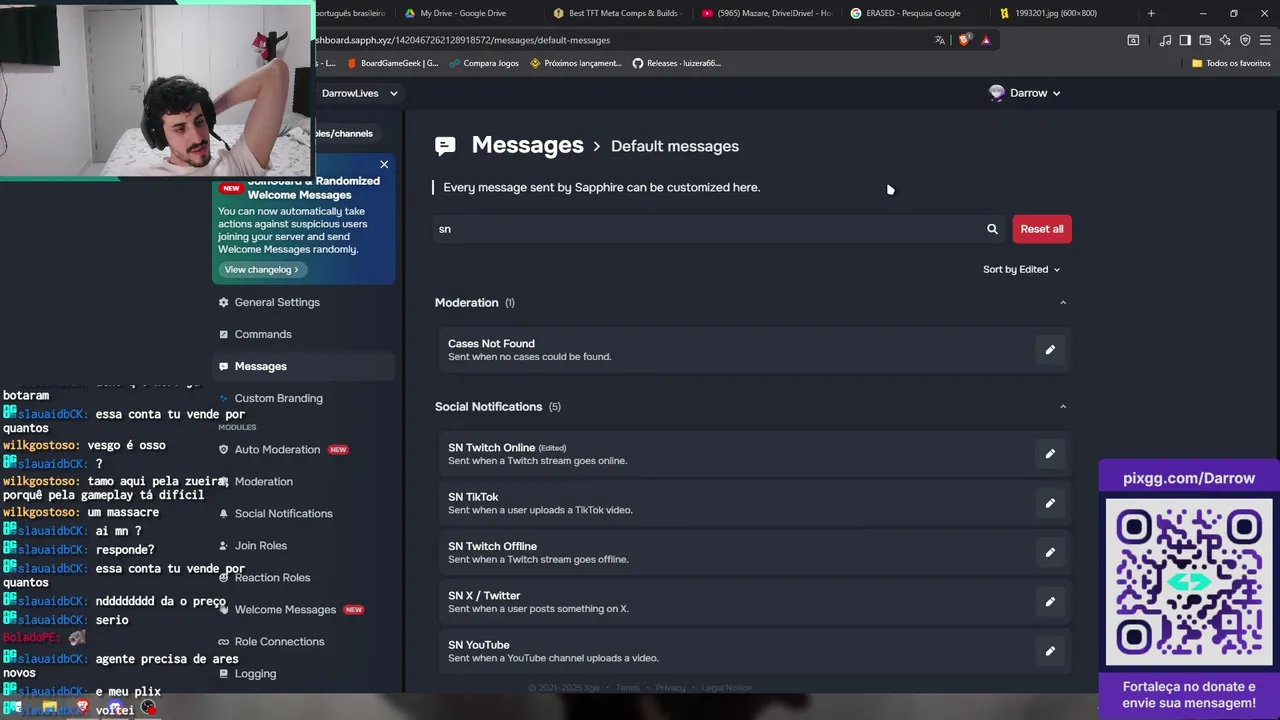Switch to Mazare DriveIDrive YouTube tab
The height and width of the screenshot is (720, 1280).
pyautogui.click(x=767, y=13)
